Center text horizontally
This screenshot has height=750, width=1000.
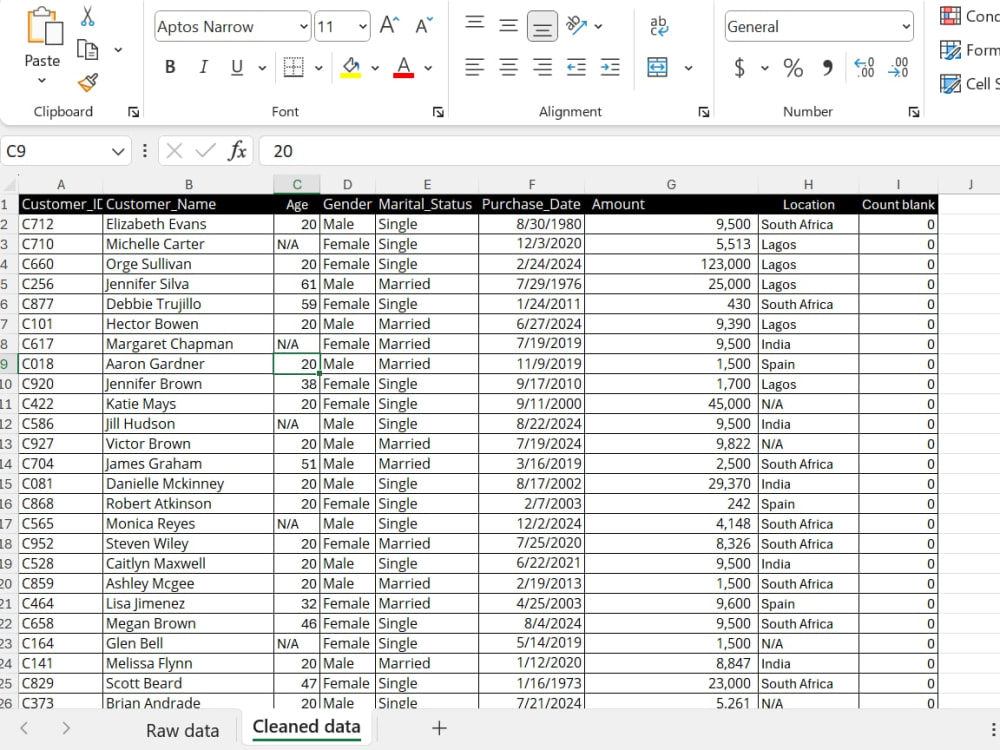point(508,67)
